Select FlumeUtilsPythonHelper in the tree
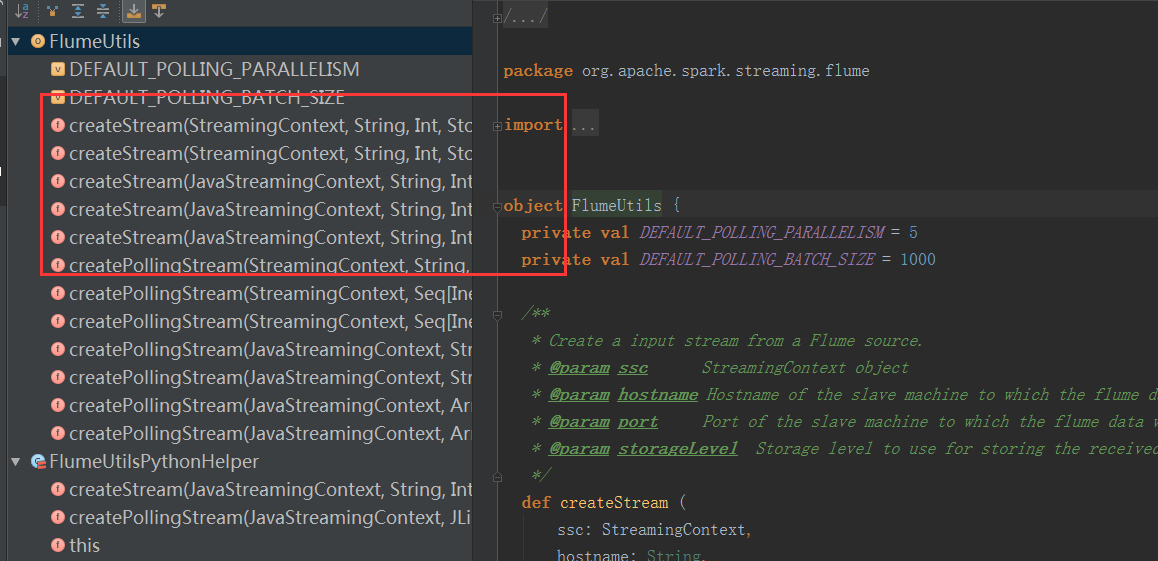Viewport: 1158px width, 561px height. click(x=154, y=462)
